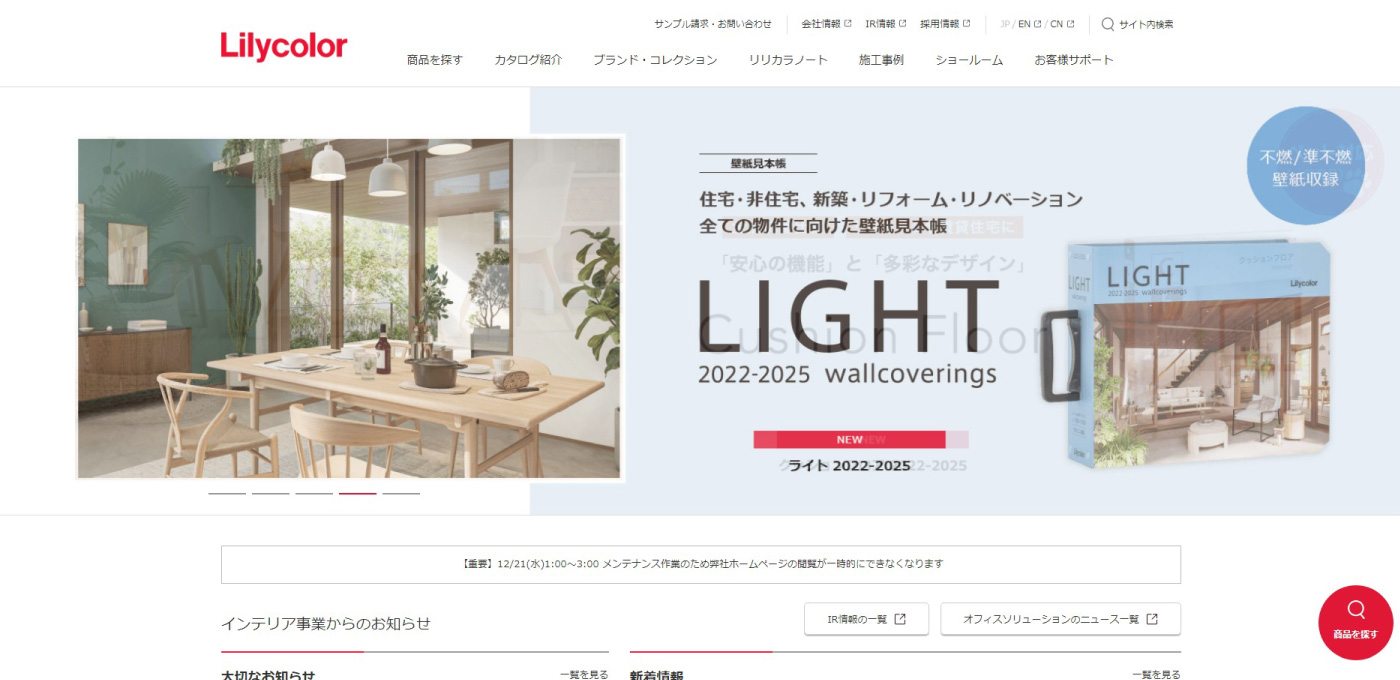Open site search magnifier icon

[1107, 24]
